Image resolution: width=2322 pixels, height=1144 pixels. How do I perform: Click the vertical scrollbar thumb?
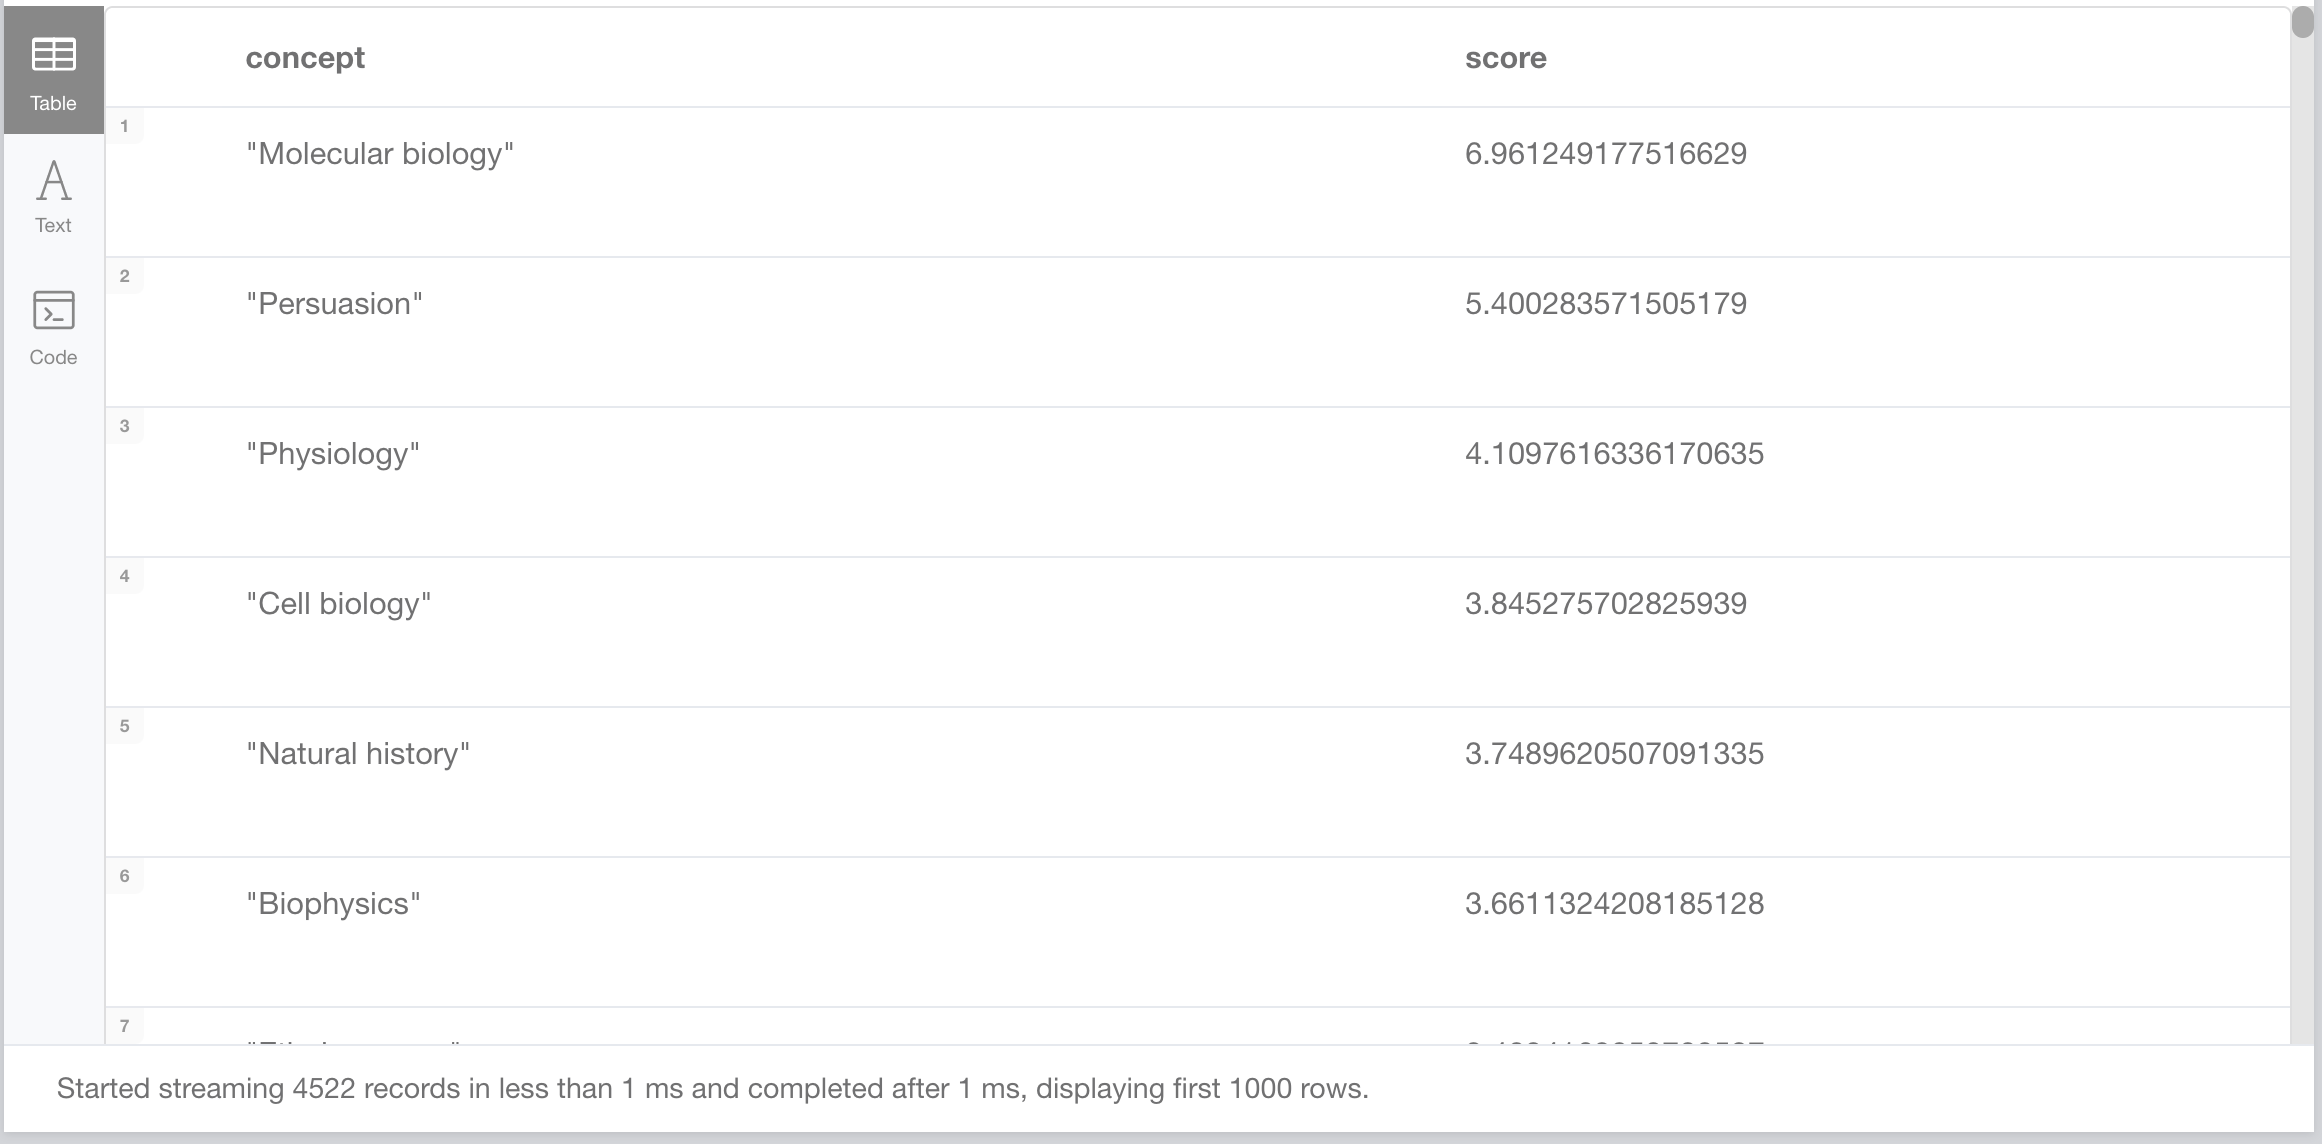click(2302, 22)
